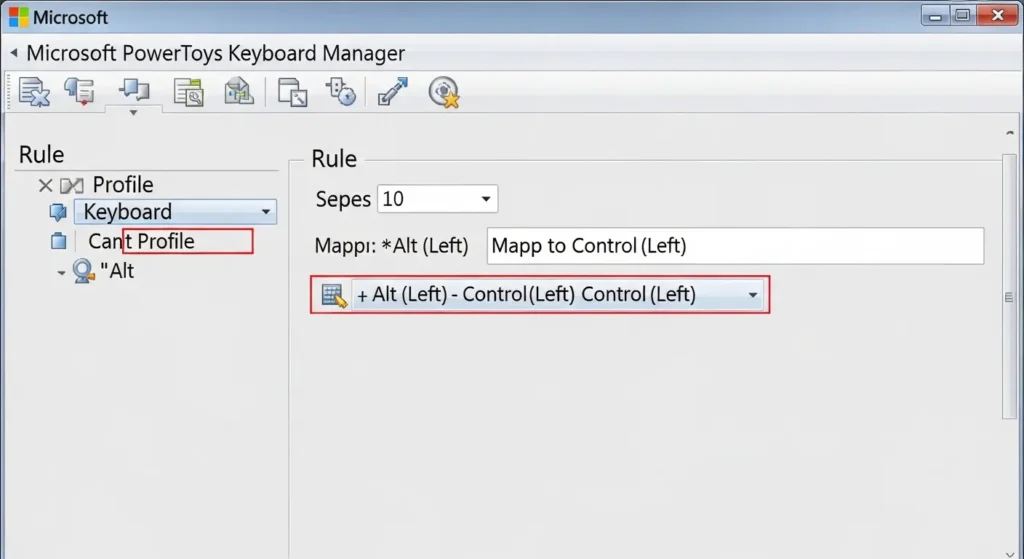Collapse the "Alt tree node arrow
The width and height of the screenshot is (1024, 559).
61,272
